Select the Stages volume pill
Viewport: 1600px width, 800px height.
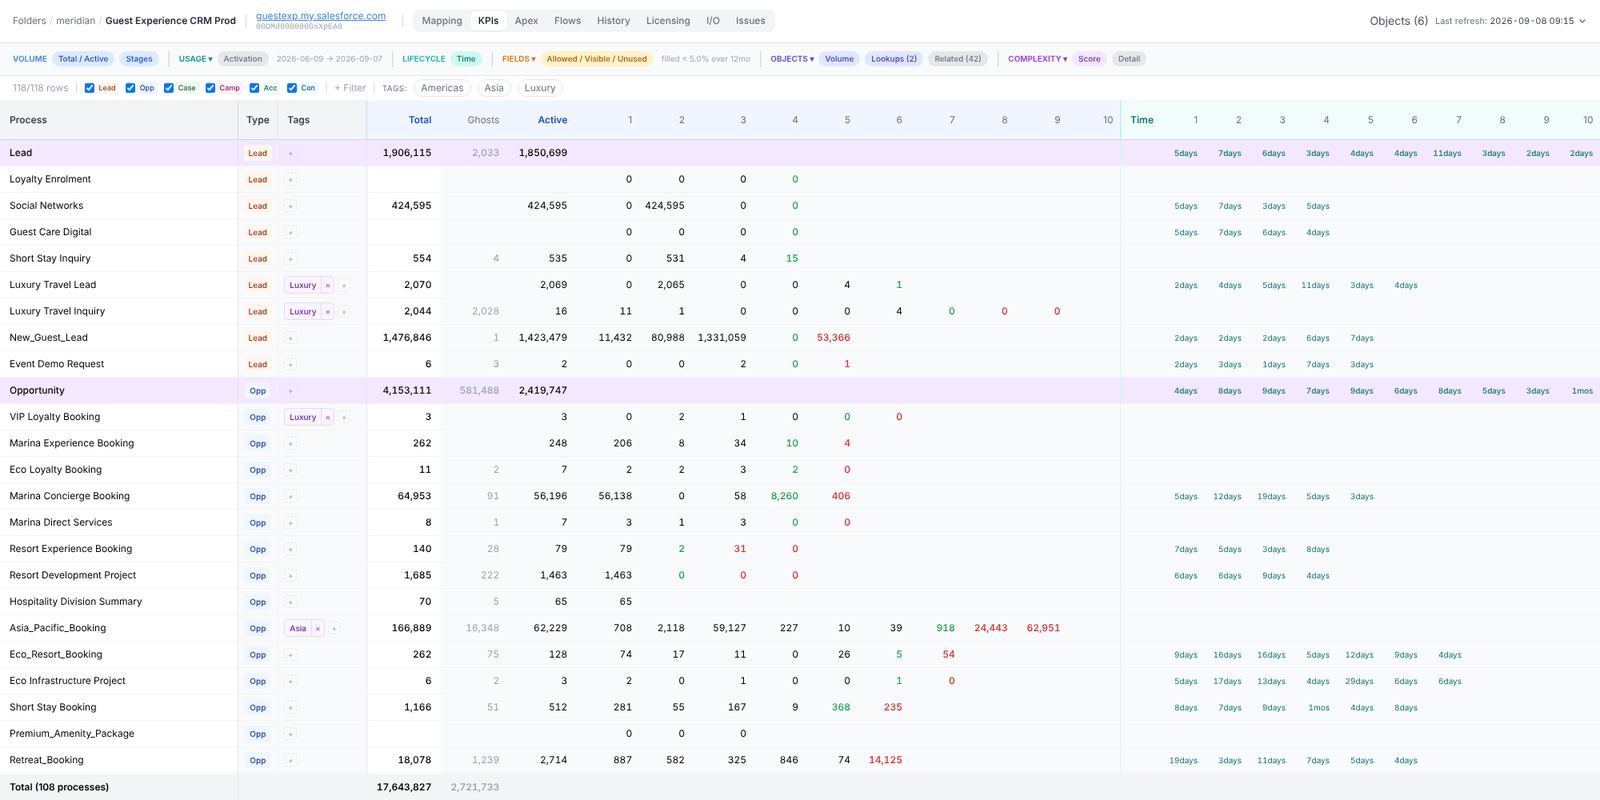click(139, 59)
